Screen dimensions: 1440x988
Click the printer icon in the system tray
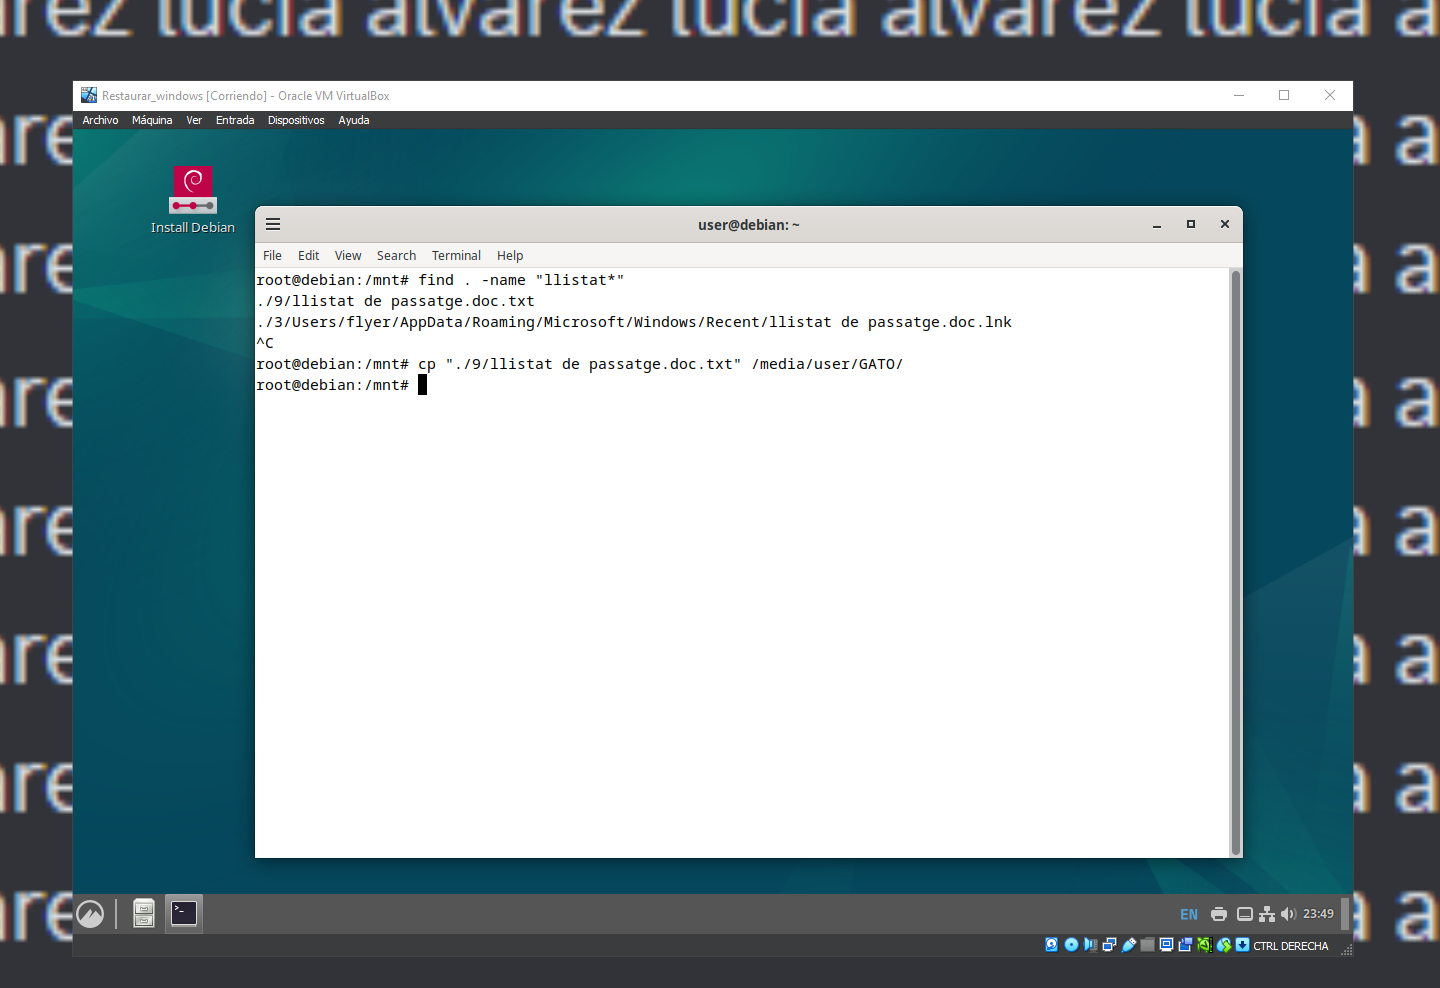pos(1219,913)
